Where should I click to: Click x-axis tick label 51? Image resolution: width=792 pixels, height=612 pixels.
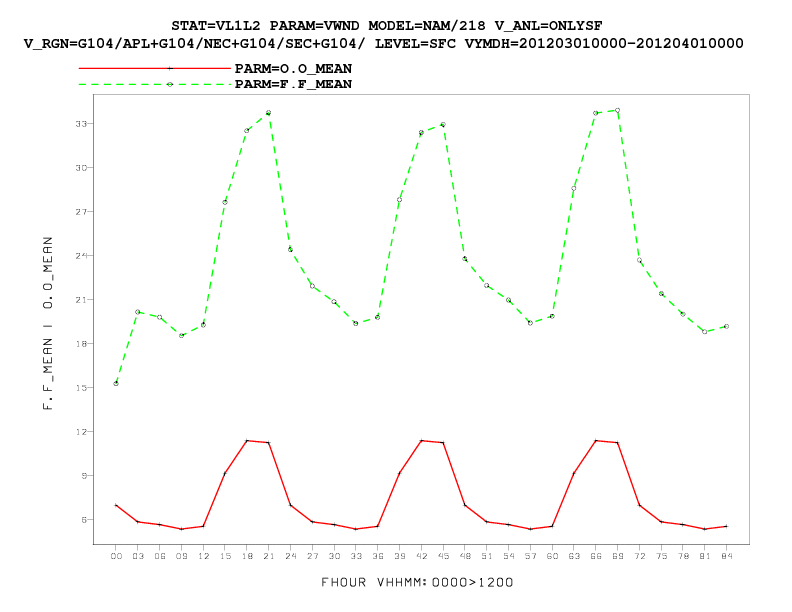pos(487,556)
